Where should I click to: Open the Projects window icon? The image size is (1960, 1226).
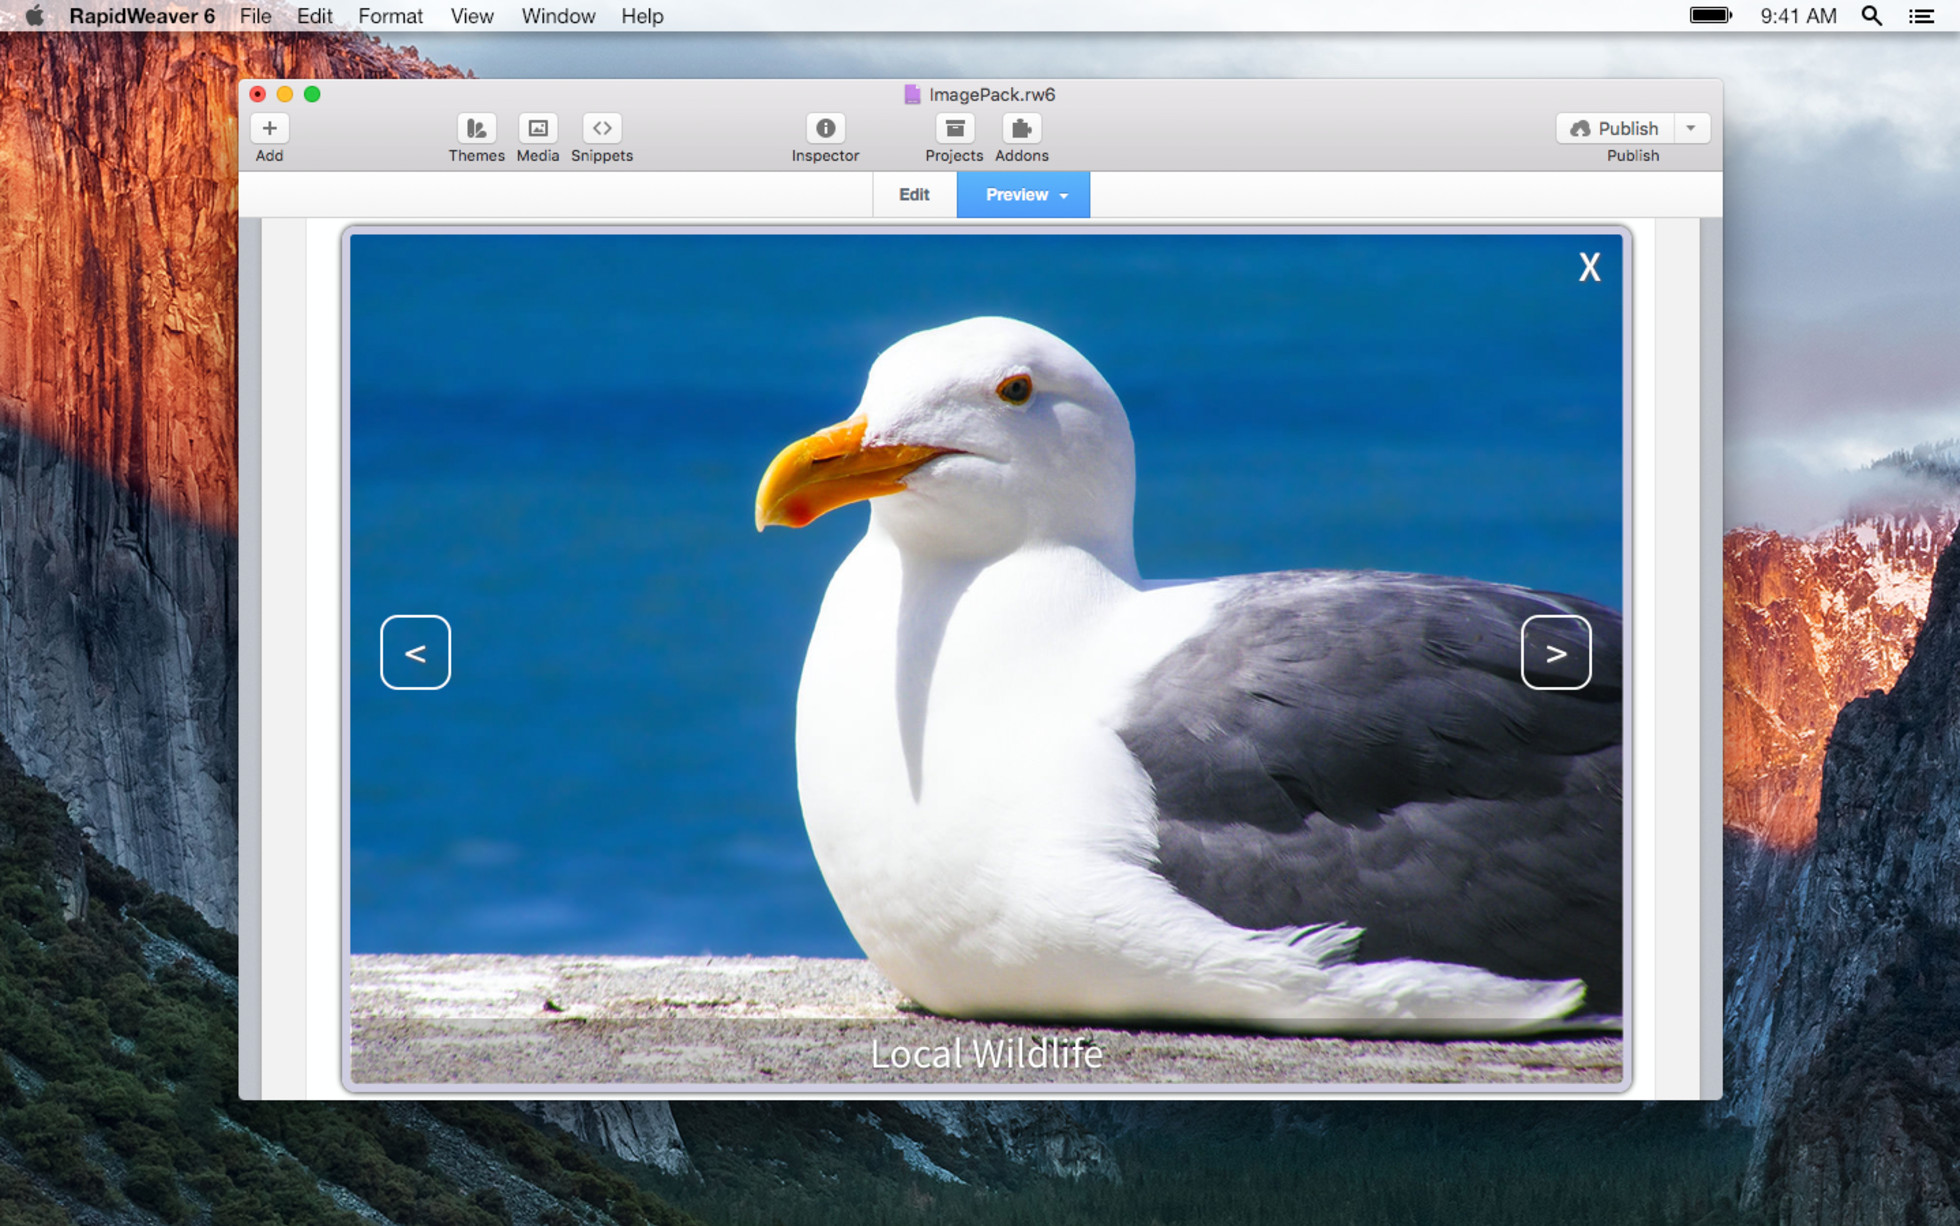954,128
